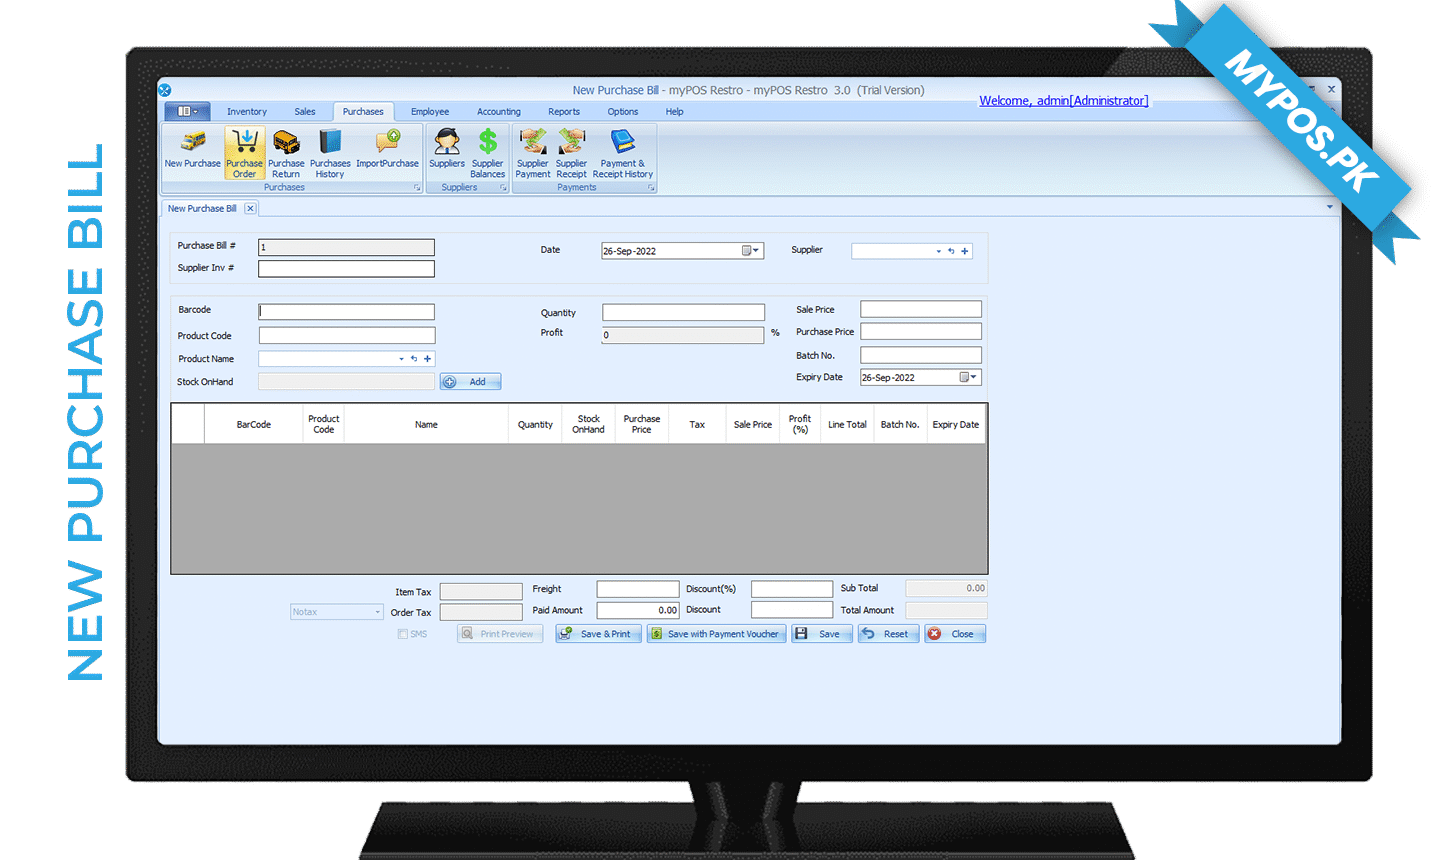Open the Product Name combo box
This screenshot has width=1440, height=860.
tap(402, 359)
